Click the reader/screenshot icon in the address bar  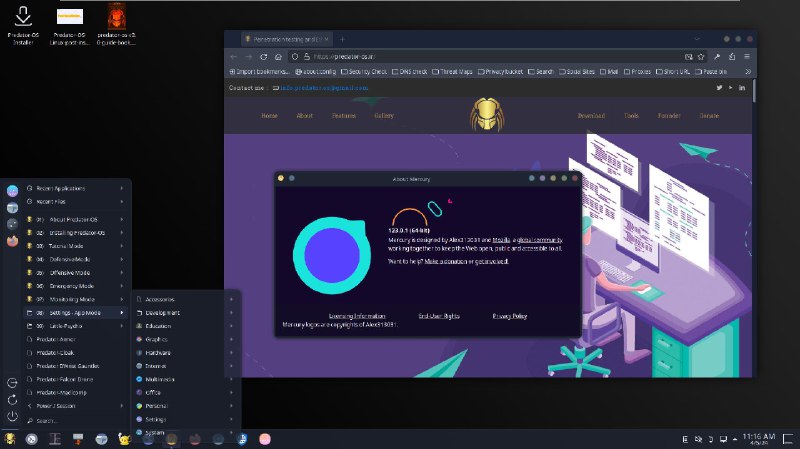[x=688, y=57]
